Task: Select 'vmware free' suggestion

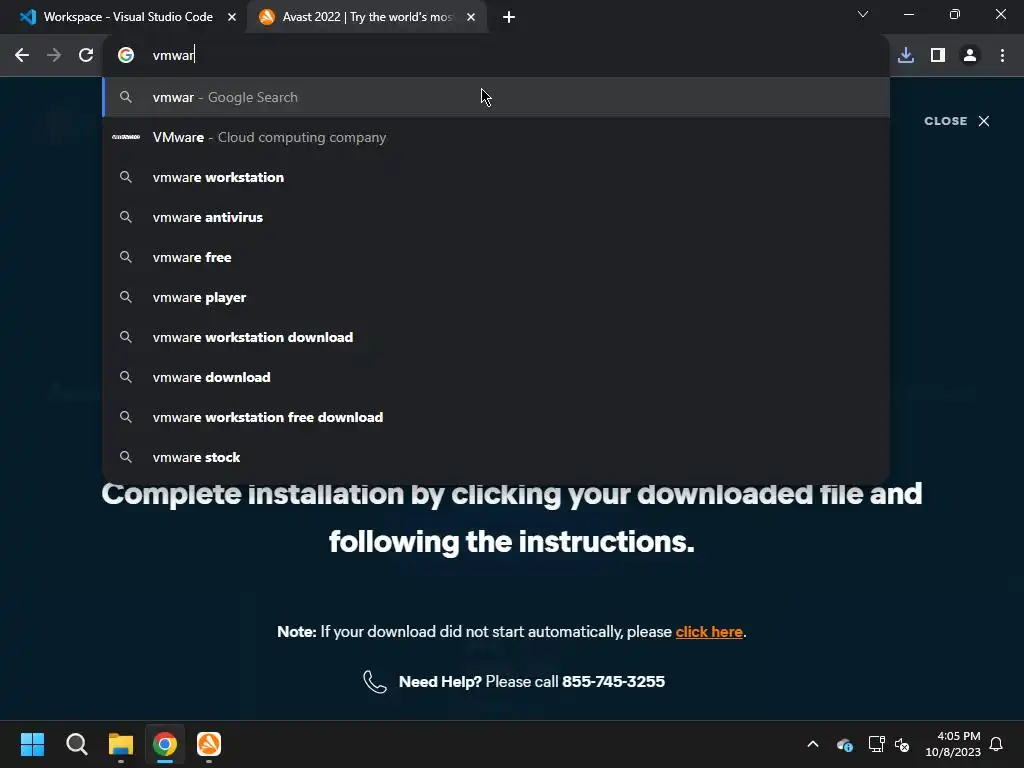Action: pyautogui.click(x=496, y=257)
